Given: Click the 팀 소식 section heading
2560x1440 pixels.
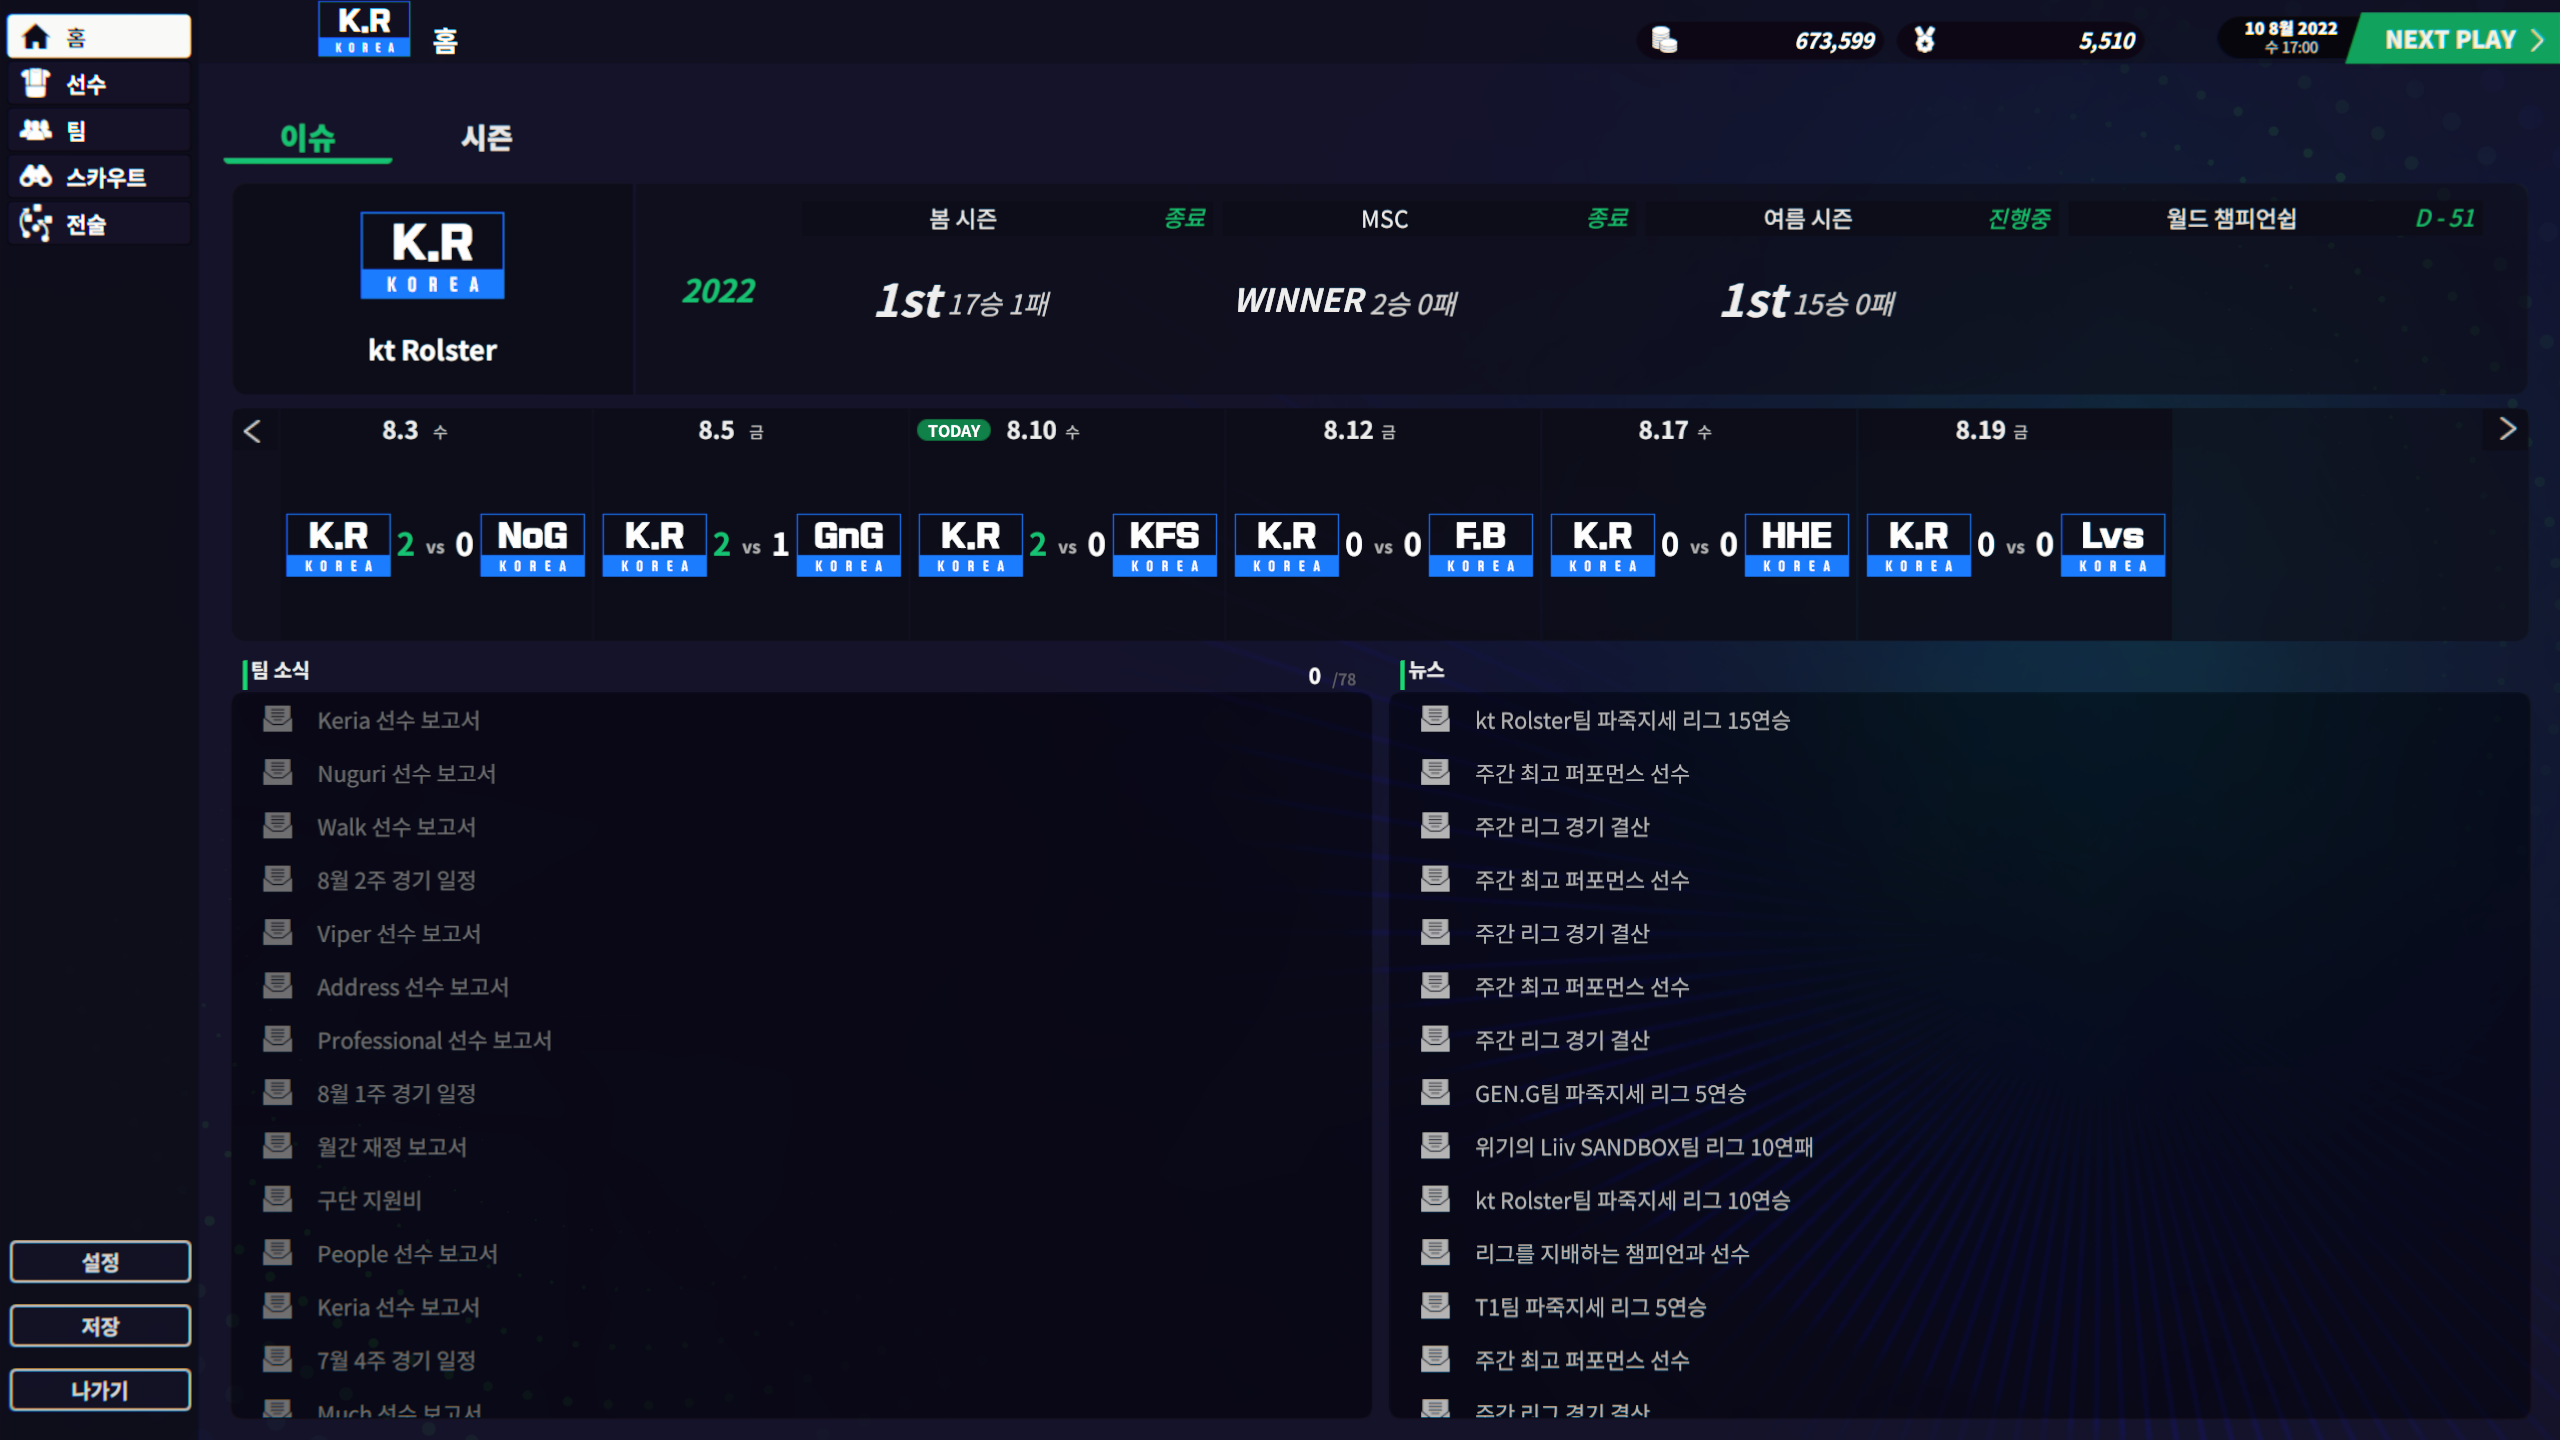Looking at the screenshot, I should point(279,671).
